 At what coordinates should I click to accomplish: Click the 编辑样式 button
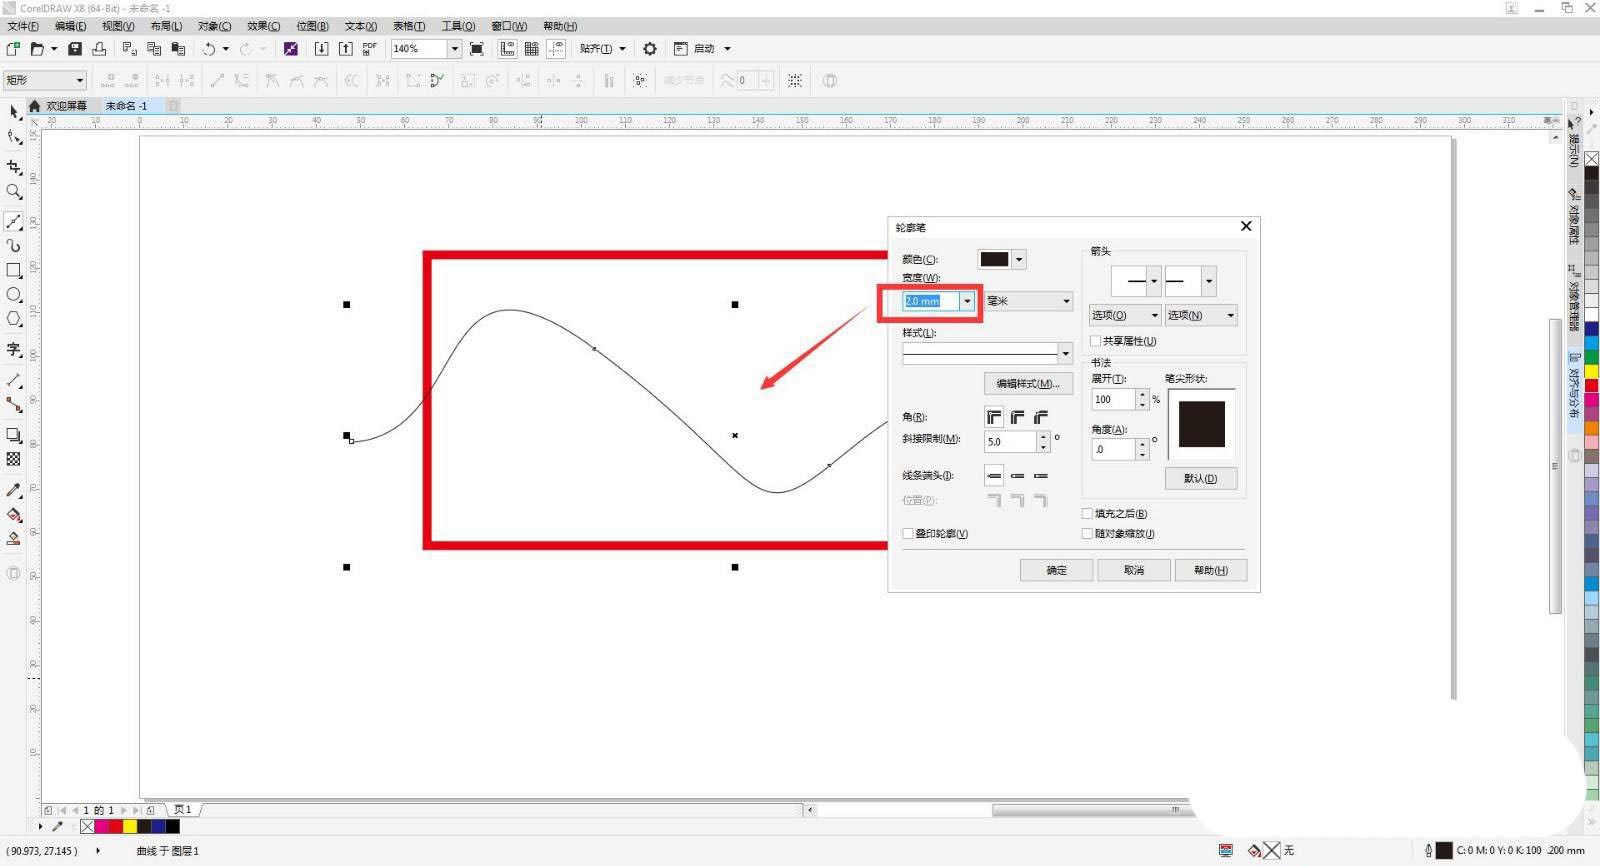1027,384
